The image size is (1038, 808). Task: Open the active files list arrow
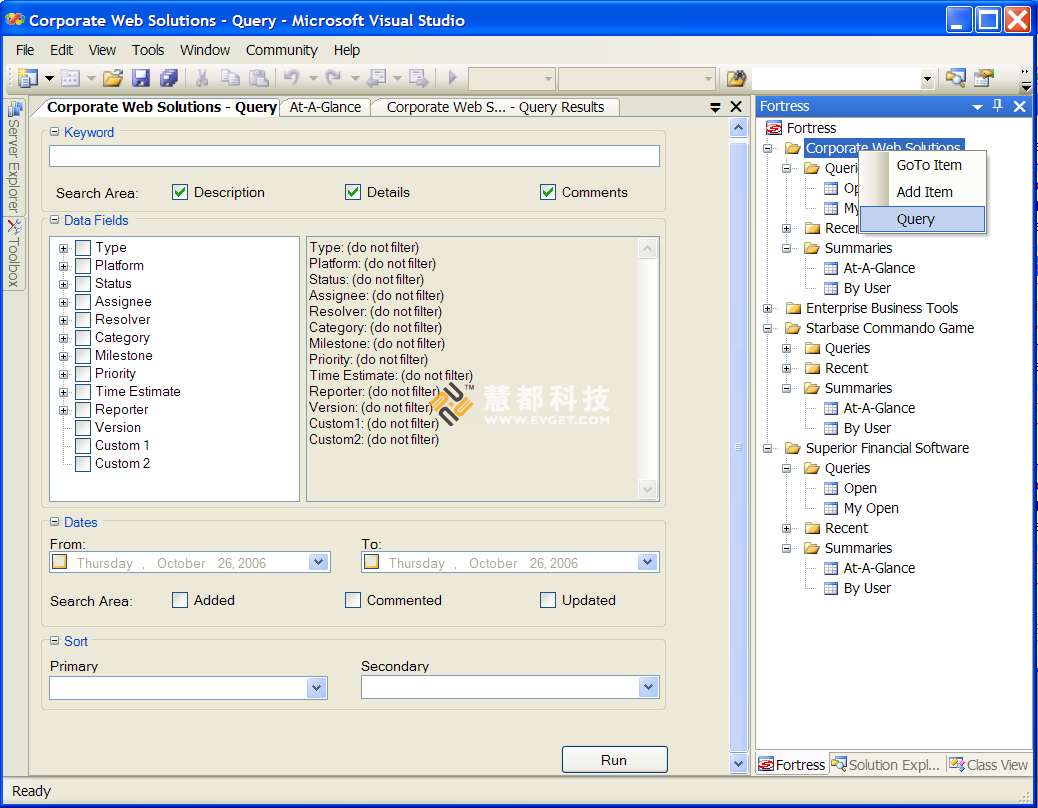click(715, 107)
